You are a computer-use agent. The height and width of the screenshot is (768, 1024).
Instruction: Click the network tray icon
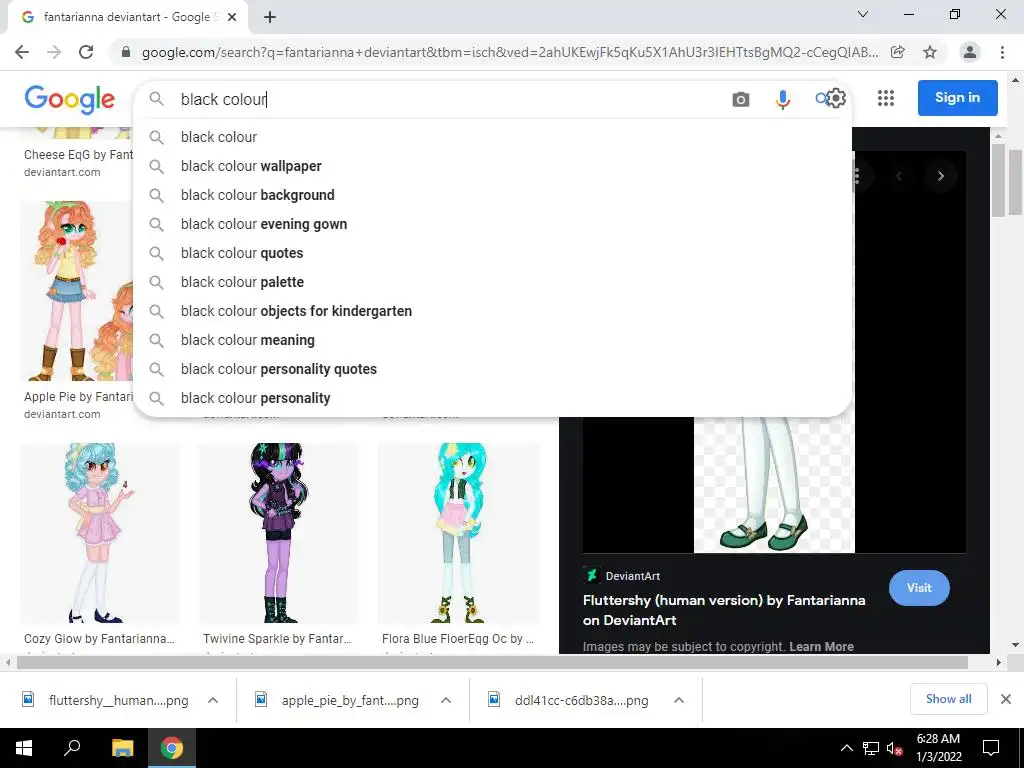(871, 748)
